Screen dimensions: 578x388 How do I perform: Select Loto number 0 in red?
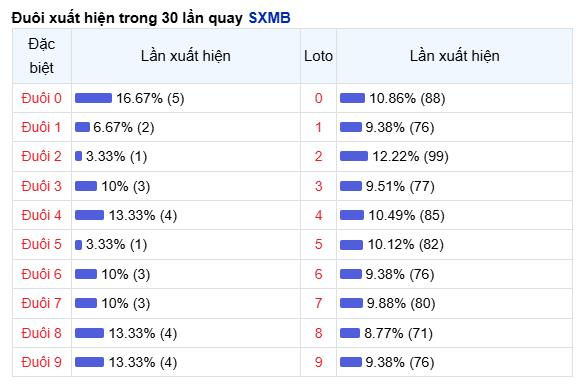tap(318, 98)
